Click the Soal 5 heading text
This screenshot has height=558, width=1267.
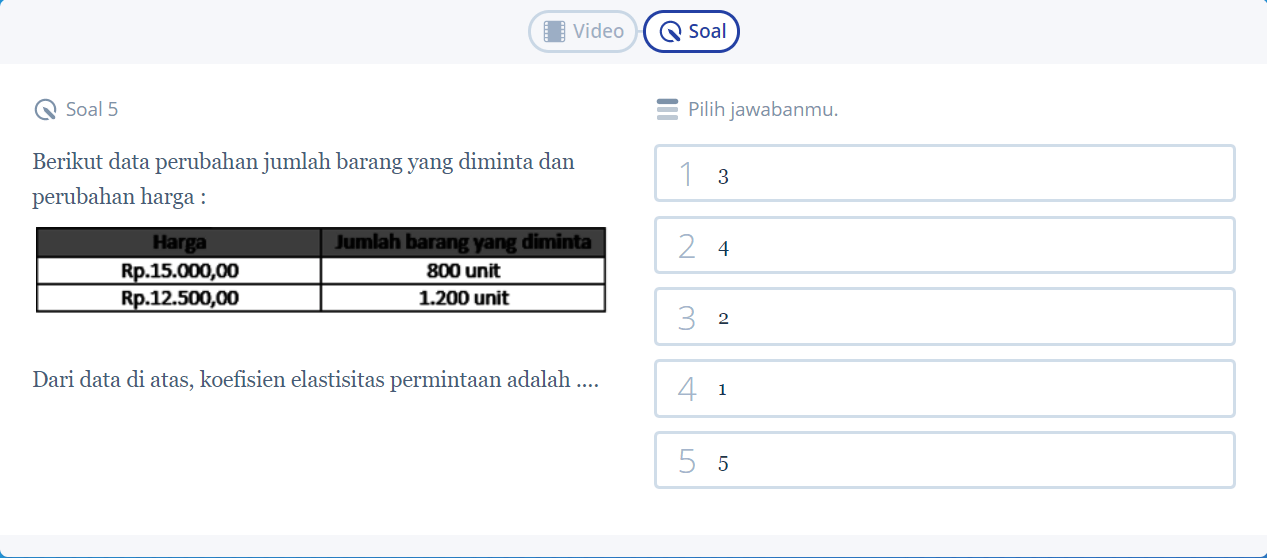point(92,110)
